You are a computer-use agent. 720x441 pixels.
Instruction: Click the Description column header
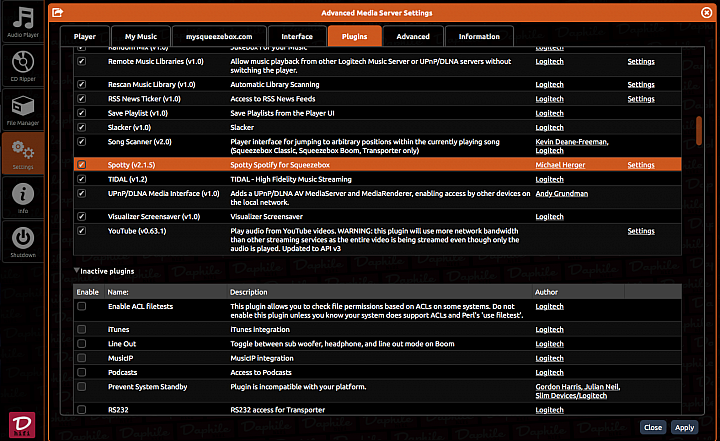click(x=248, y=292)
